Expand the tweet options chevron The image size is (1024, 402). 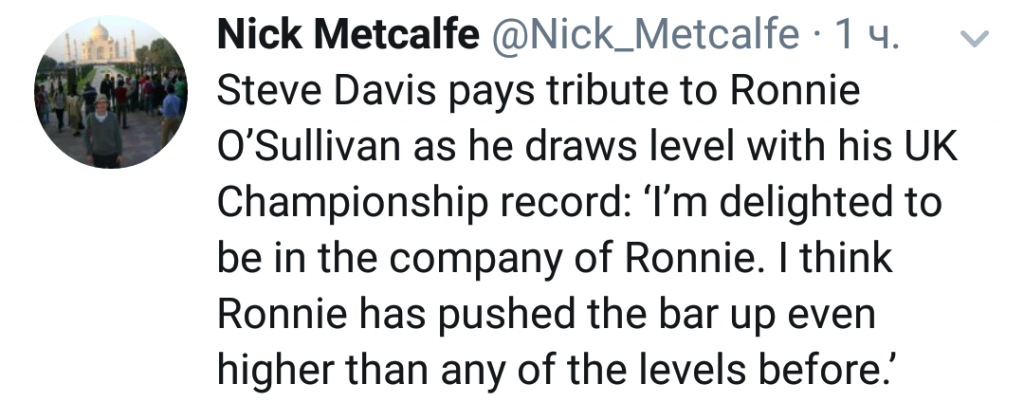(x=973, y=40)
